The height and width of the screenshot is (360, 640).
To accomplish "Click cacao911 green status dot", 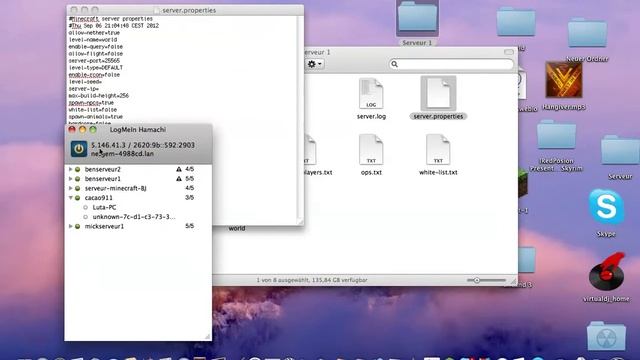I will 78,198.
